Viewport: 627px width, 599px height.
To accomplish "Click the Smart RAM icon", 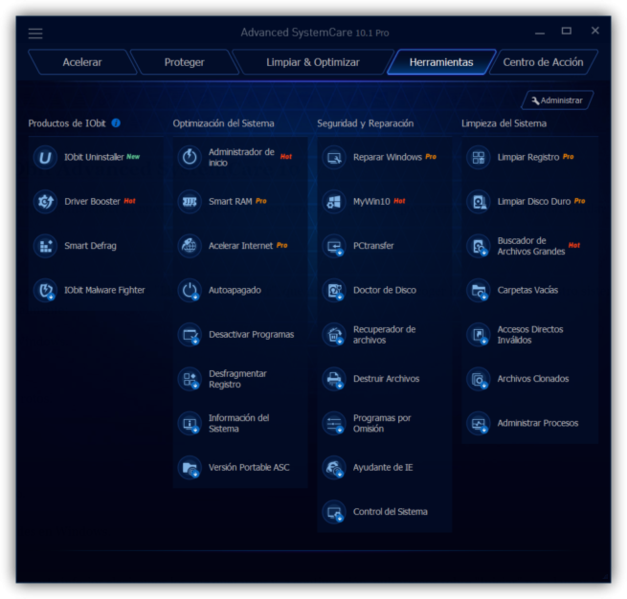I will [190, 202].
